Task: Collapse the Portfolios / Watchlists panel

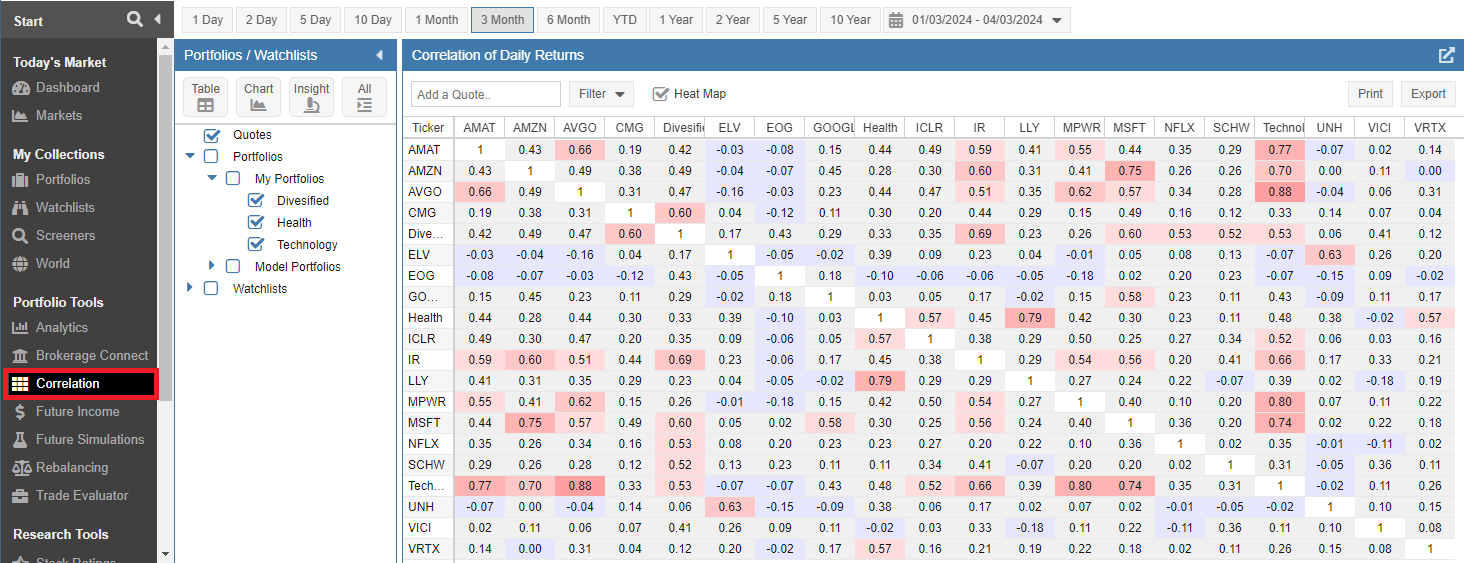Action: [x=379, y=55]
